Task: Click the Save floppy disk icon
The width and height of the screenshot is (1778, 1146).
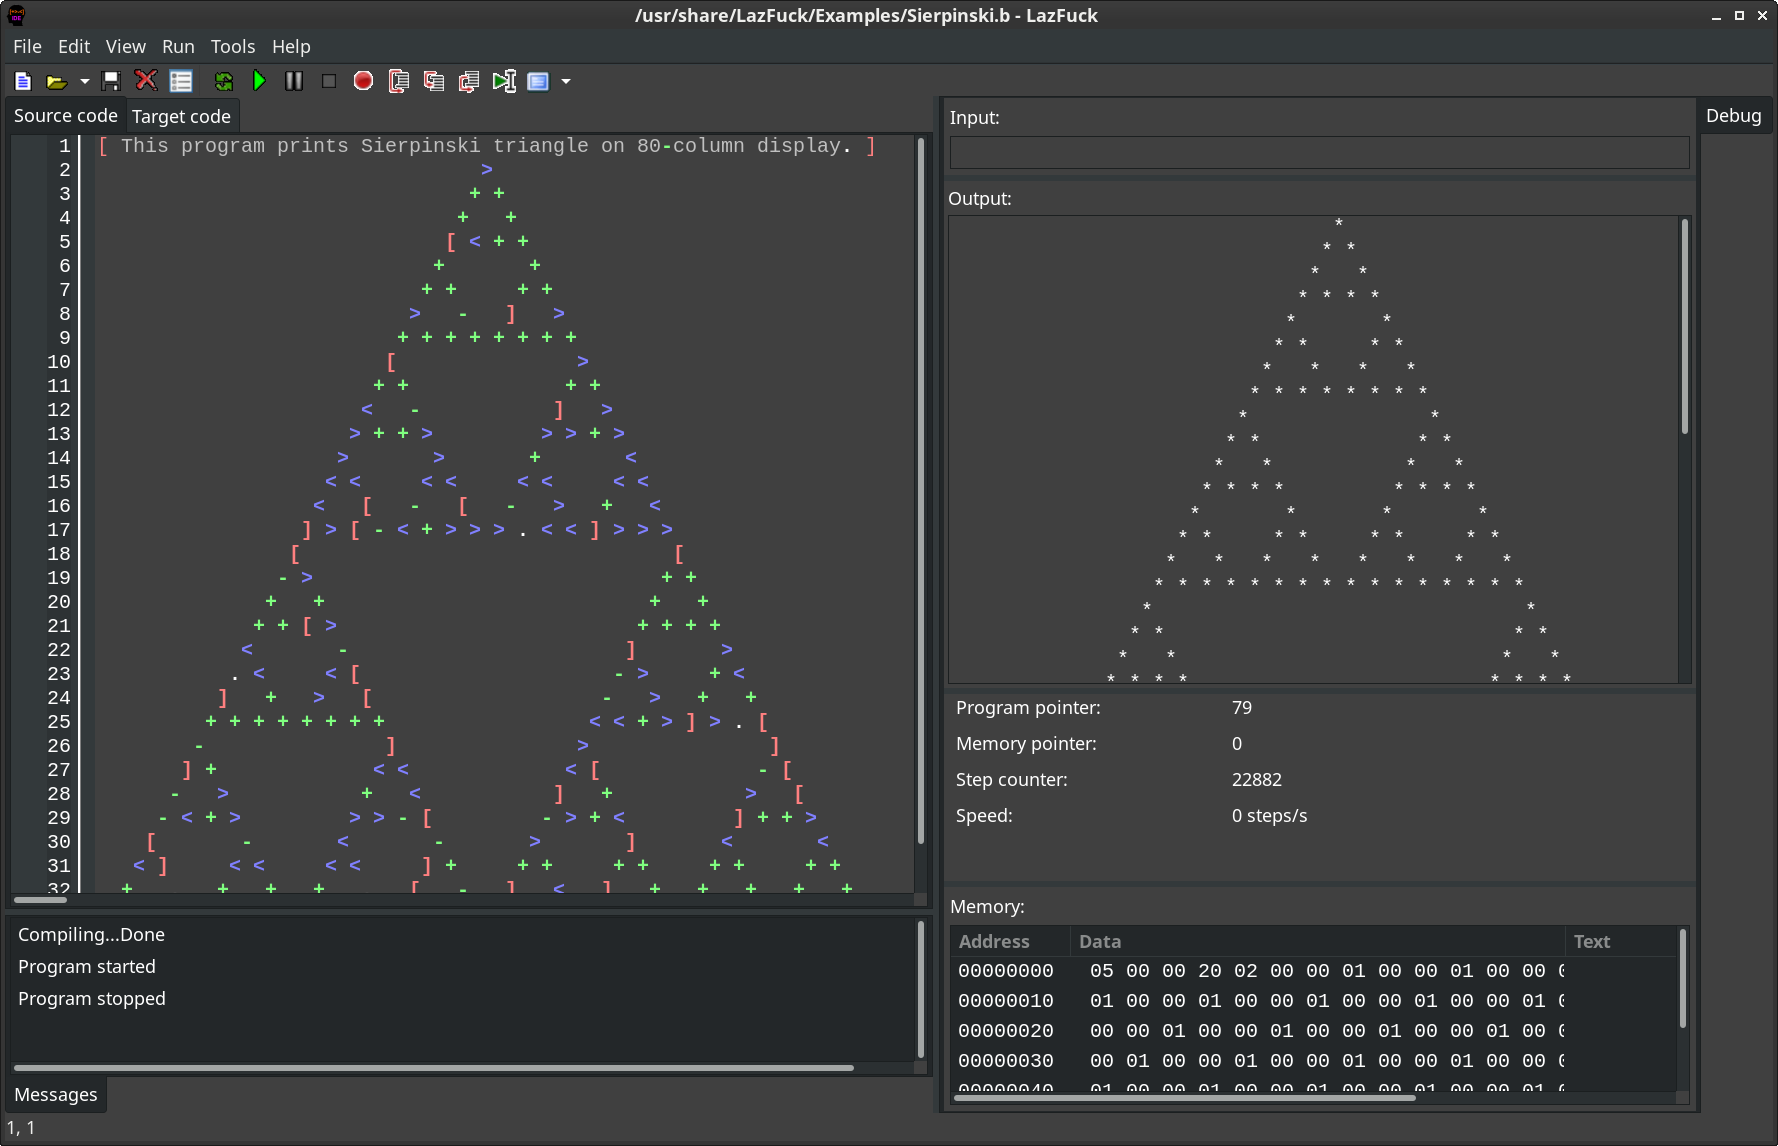Action: point(111,81)
